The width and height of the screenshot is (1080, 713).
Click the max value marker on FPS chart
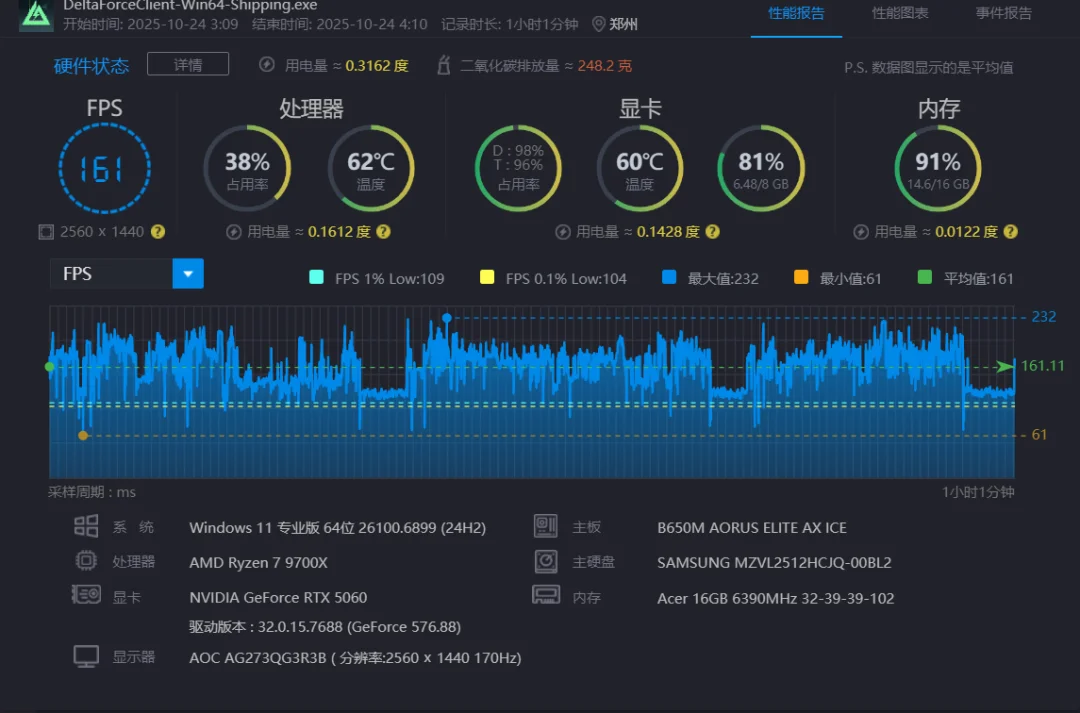447,318
